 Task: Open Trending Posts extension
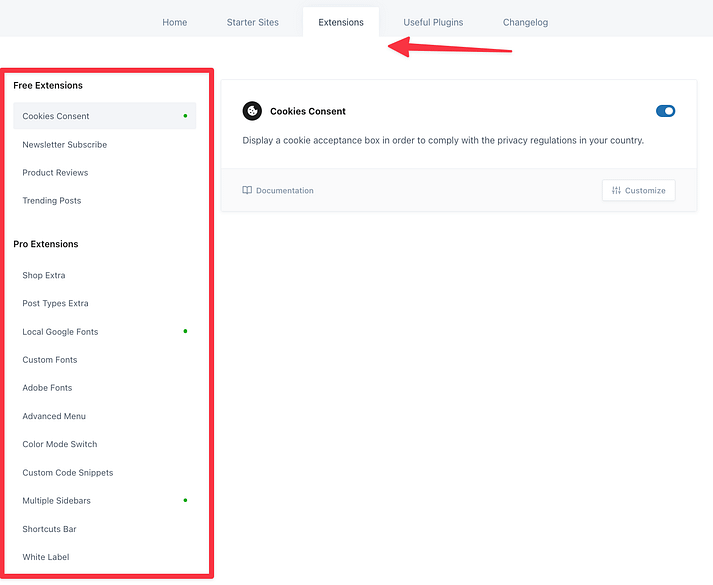coord(52,201)
